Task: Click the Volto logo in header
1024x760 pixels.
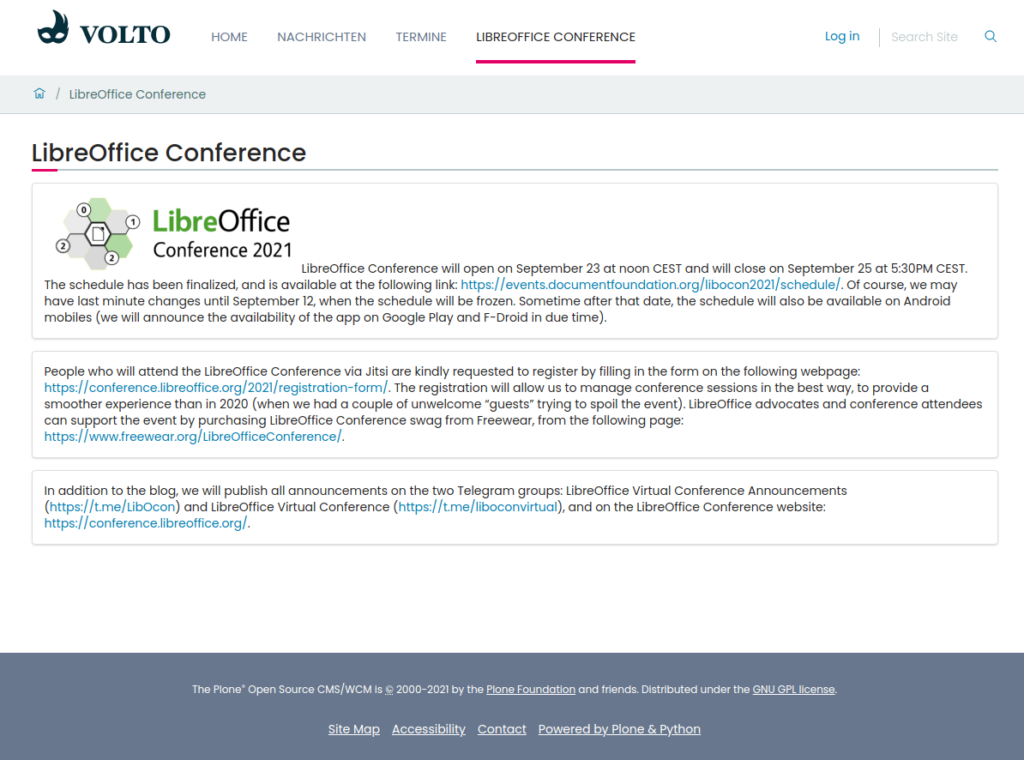Action: (104, 29)
